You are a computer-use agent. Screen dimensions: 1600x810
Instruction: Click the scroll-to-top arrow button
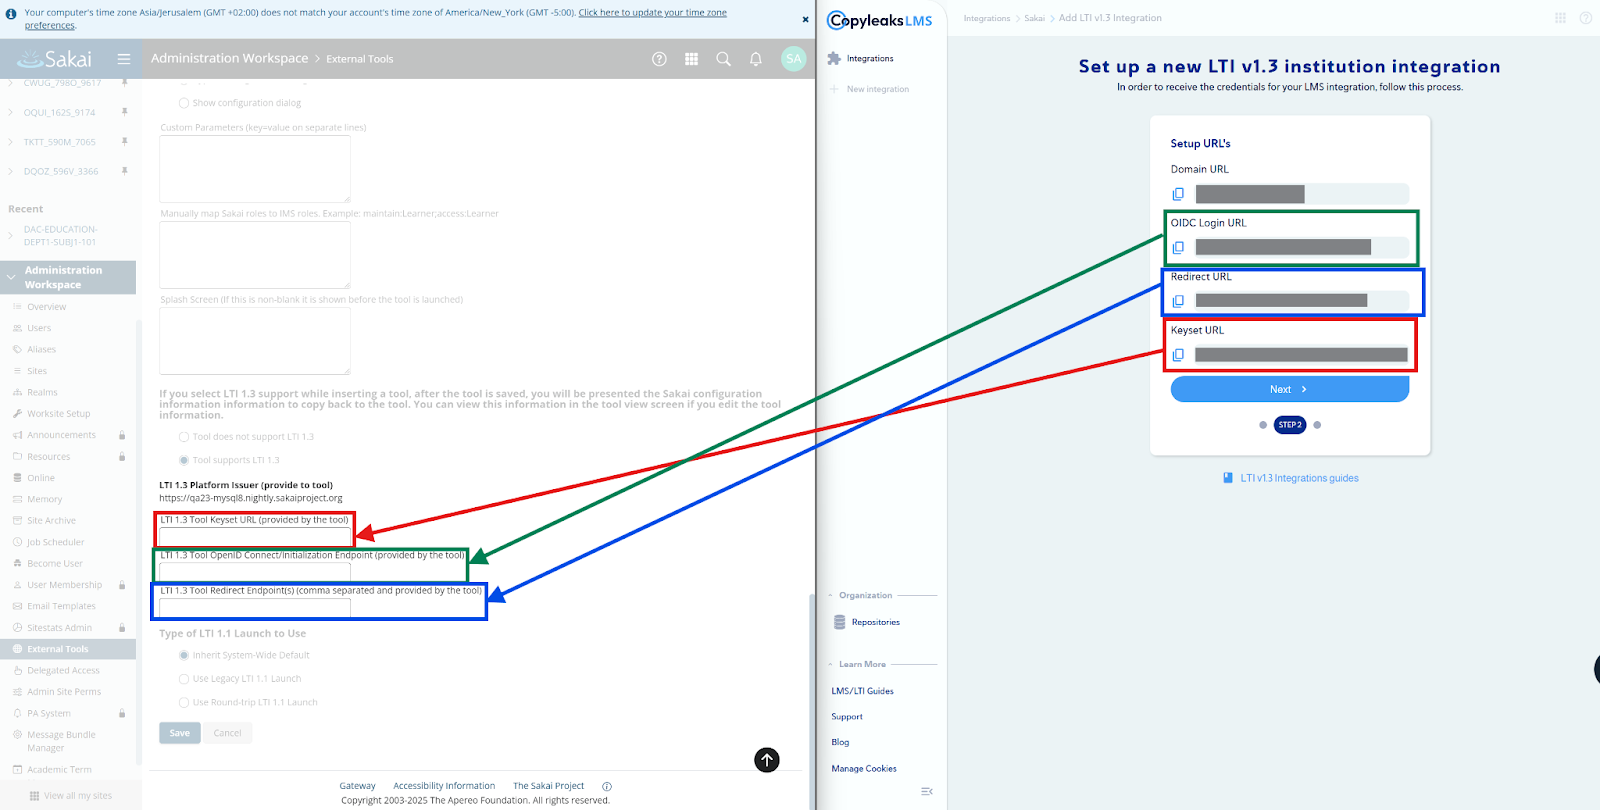pos(767,760)
